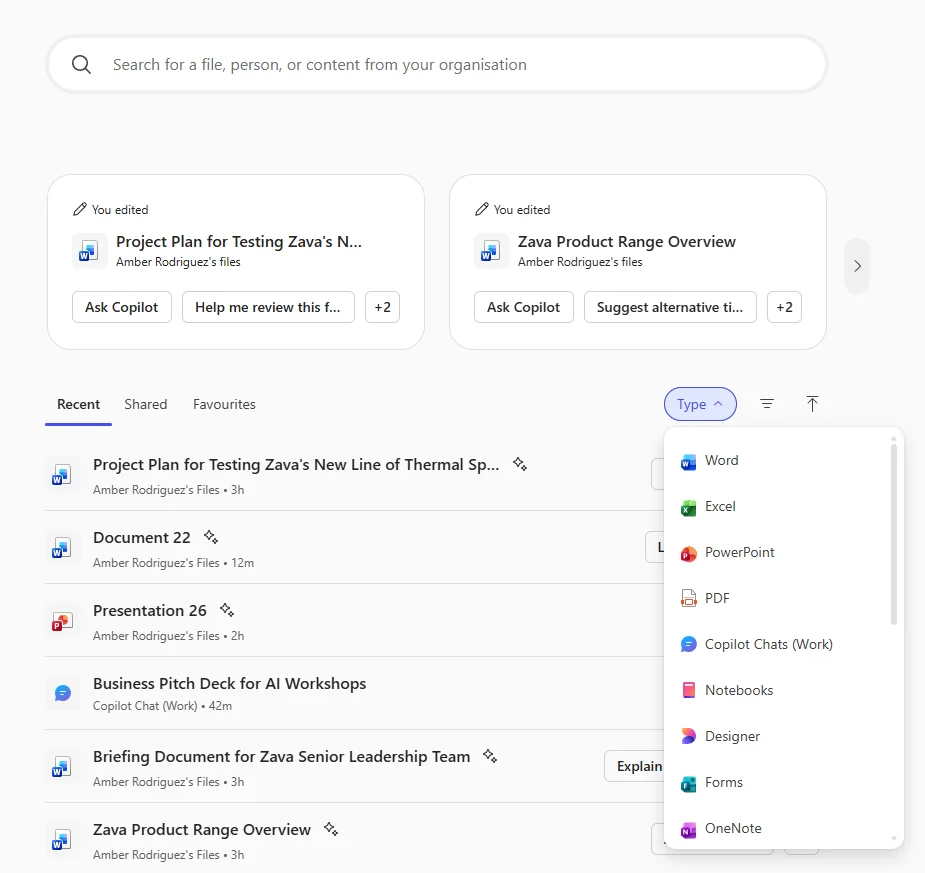Image resolution: width=925 pixels, height=873 pixels.
Task: Click the Type dropdown scrollbar
Action: coord(894,534)
